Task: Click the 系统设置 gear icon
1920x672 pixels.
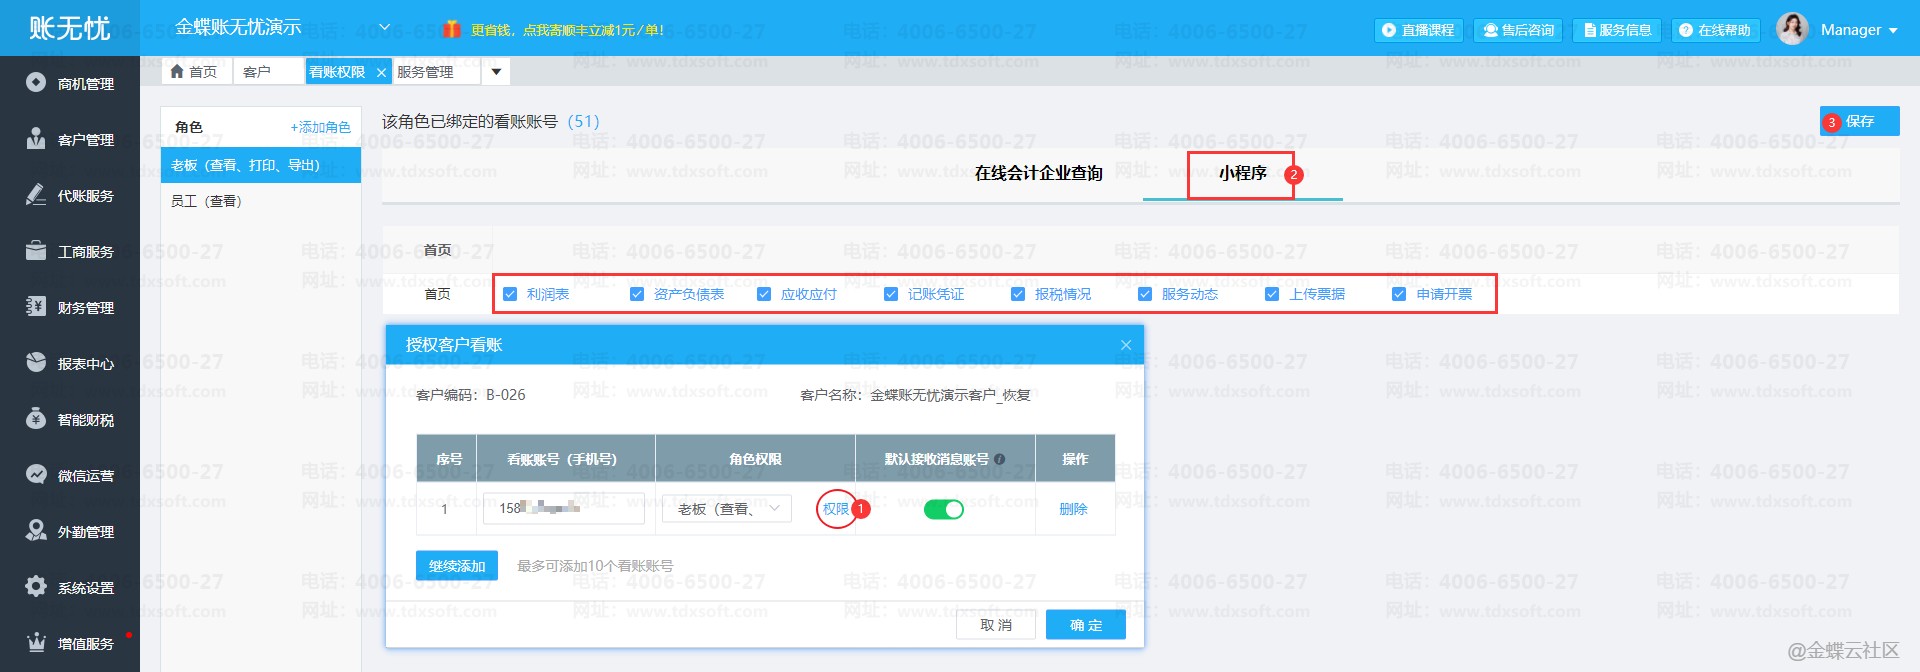Action: [x=36, y=587]
